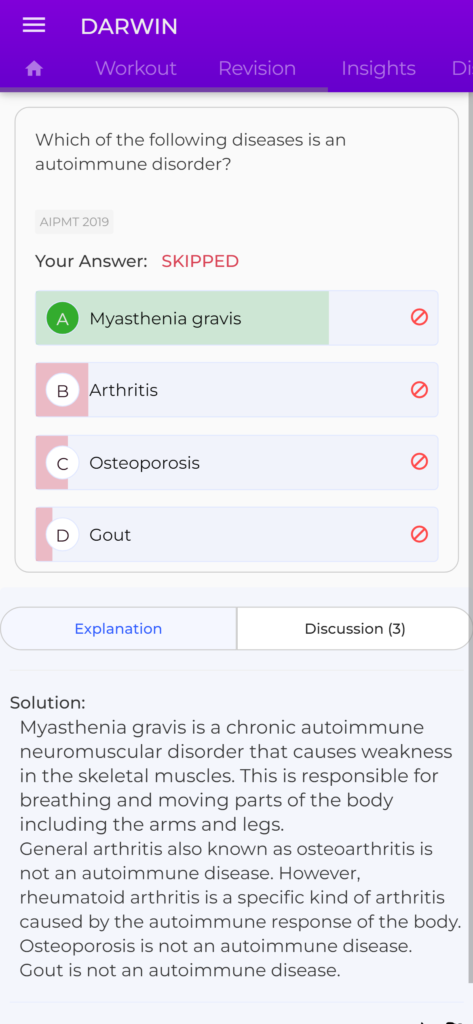Show the Explanation section
The image size is (473, 1024).
(118, 628)
